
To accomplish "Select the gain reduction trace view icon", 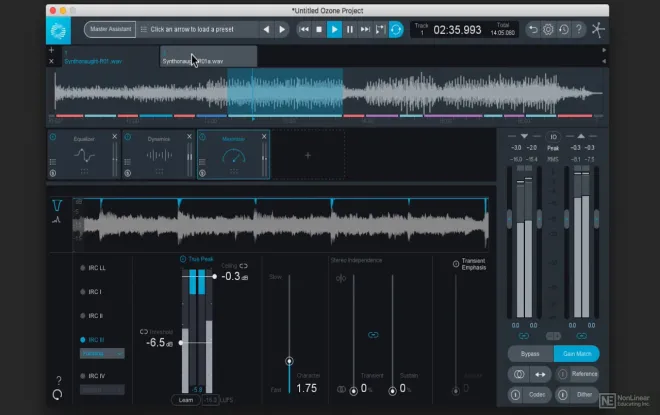I will coord(57,205).
